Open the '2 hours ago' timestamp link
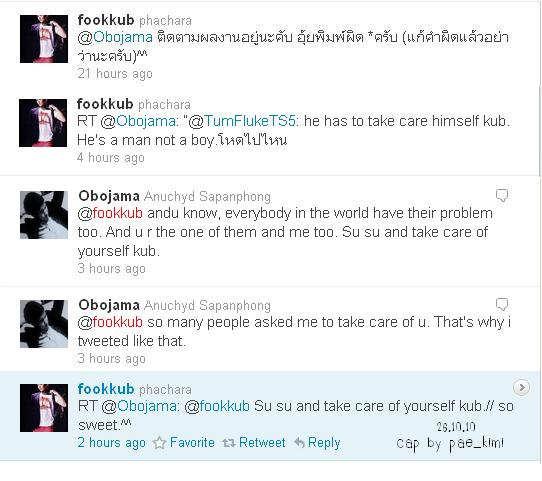Viewport: 542px width, 481px height. click(112, 443)
